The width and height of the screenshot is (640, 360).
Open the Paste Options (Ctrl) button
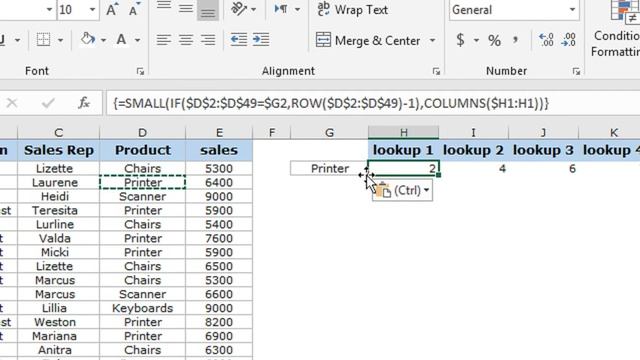click(402, 190)
